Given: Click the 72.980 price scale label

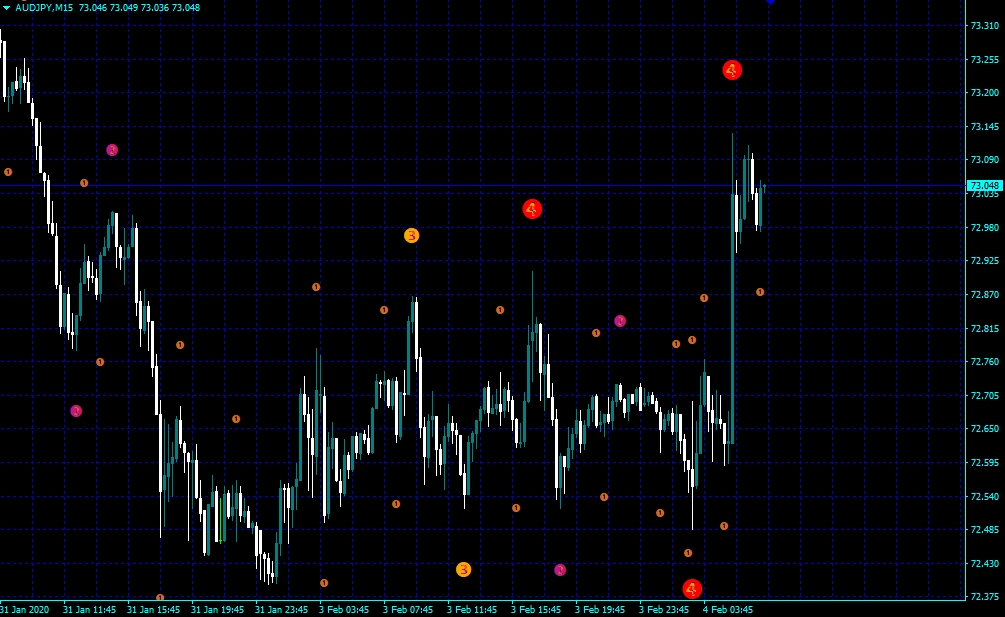Looking at the screenshot, I should pos(984,227).
